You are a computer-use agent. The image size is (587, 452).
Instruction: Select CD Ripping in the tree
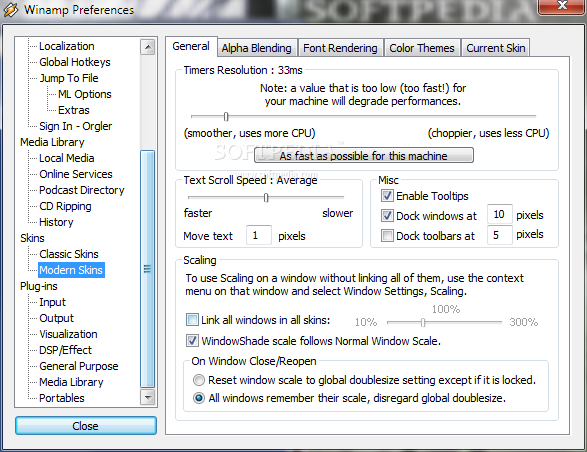[x=65, y=206]
